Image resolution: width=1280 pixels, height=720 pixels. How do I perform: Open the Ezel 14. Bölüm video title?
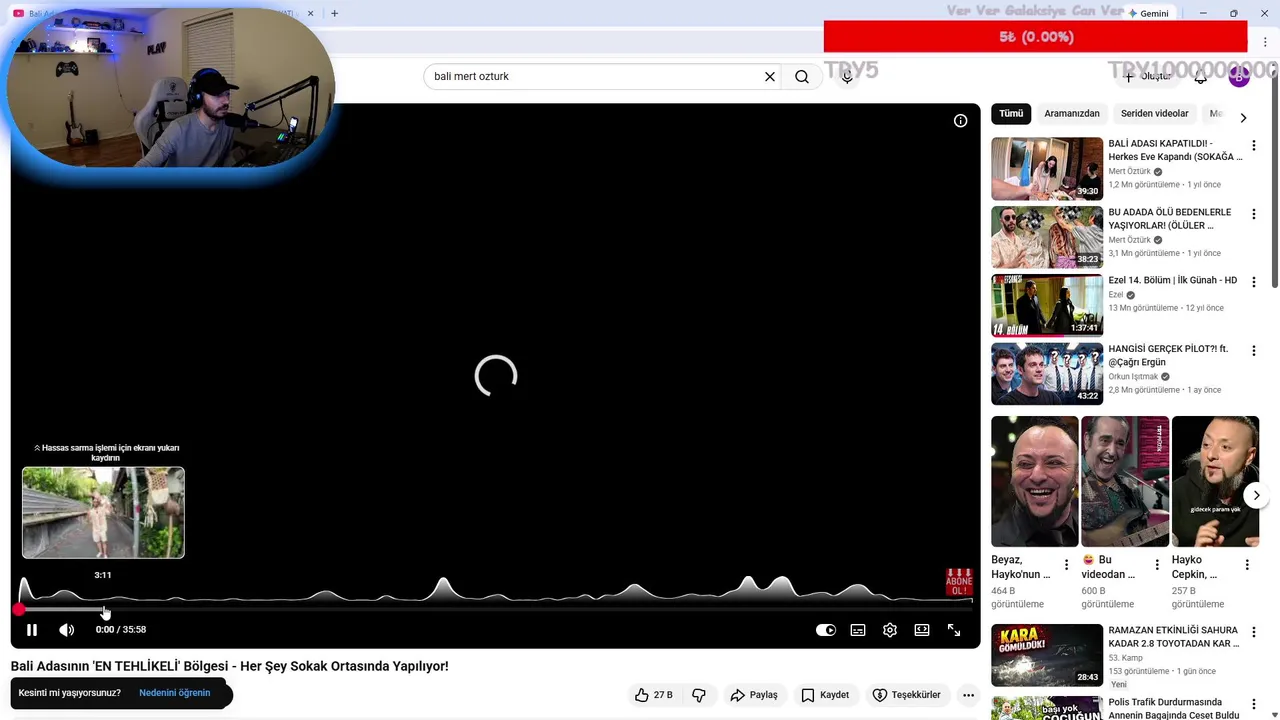(1172, 281)
